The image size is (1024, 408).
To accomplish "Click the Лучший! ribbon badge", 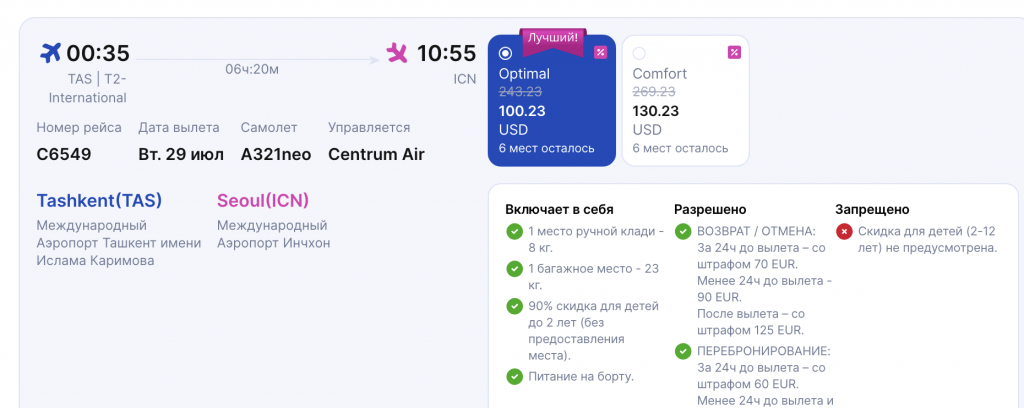I will 552,39.
